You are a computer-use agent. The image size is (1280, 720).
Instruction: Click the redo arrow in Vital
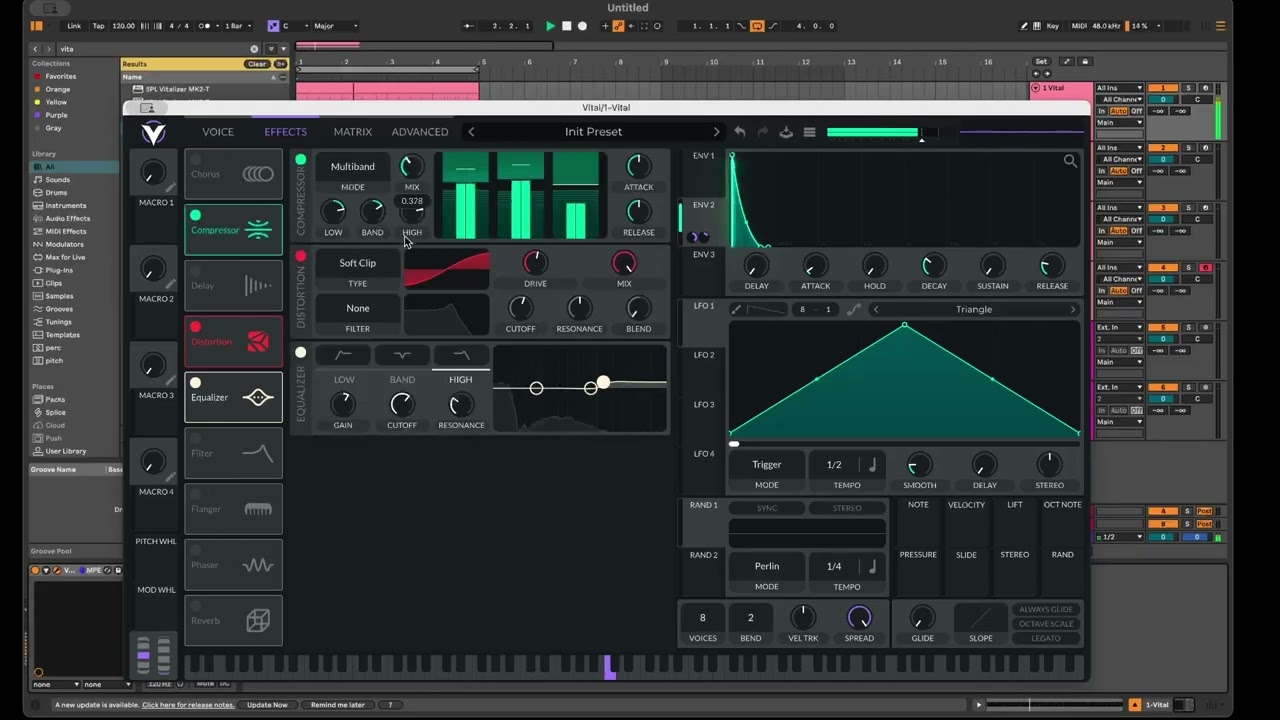tap(762, 132)
